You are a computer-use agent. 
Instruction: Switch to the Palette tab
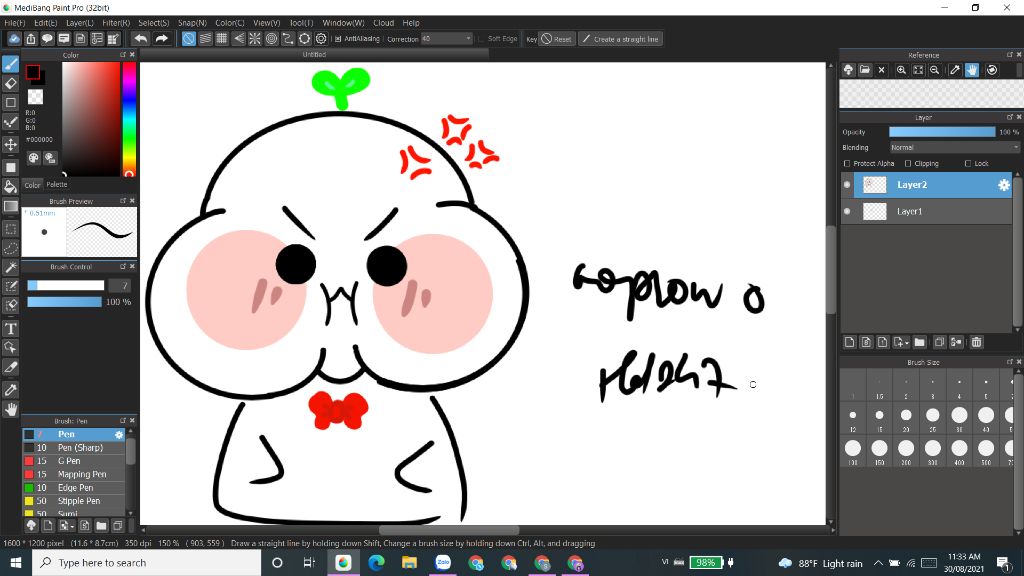57,185
